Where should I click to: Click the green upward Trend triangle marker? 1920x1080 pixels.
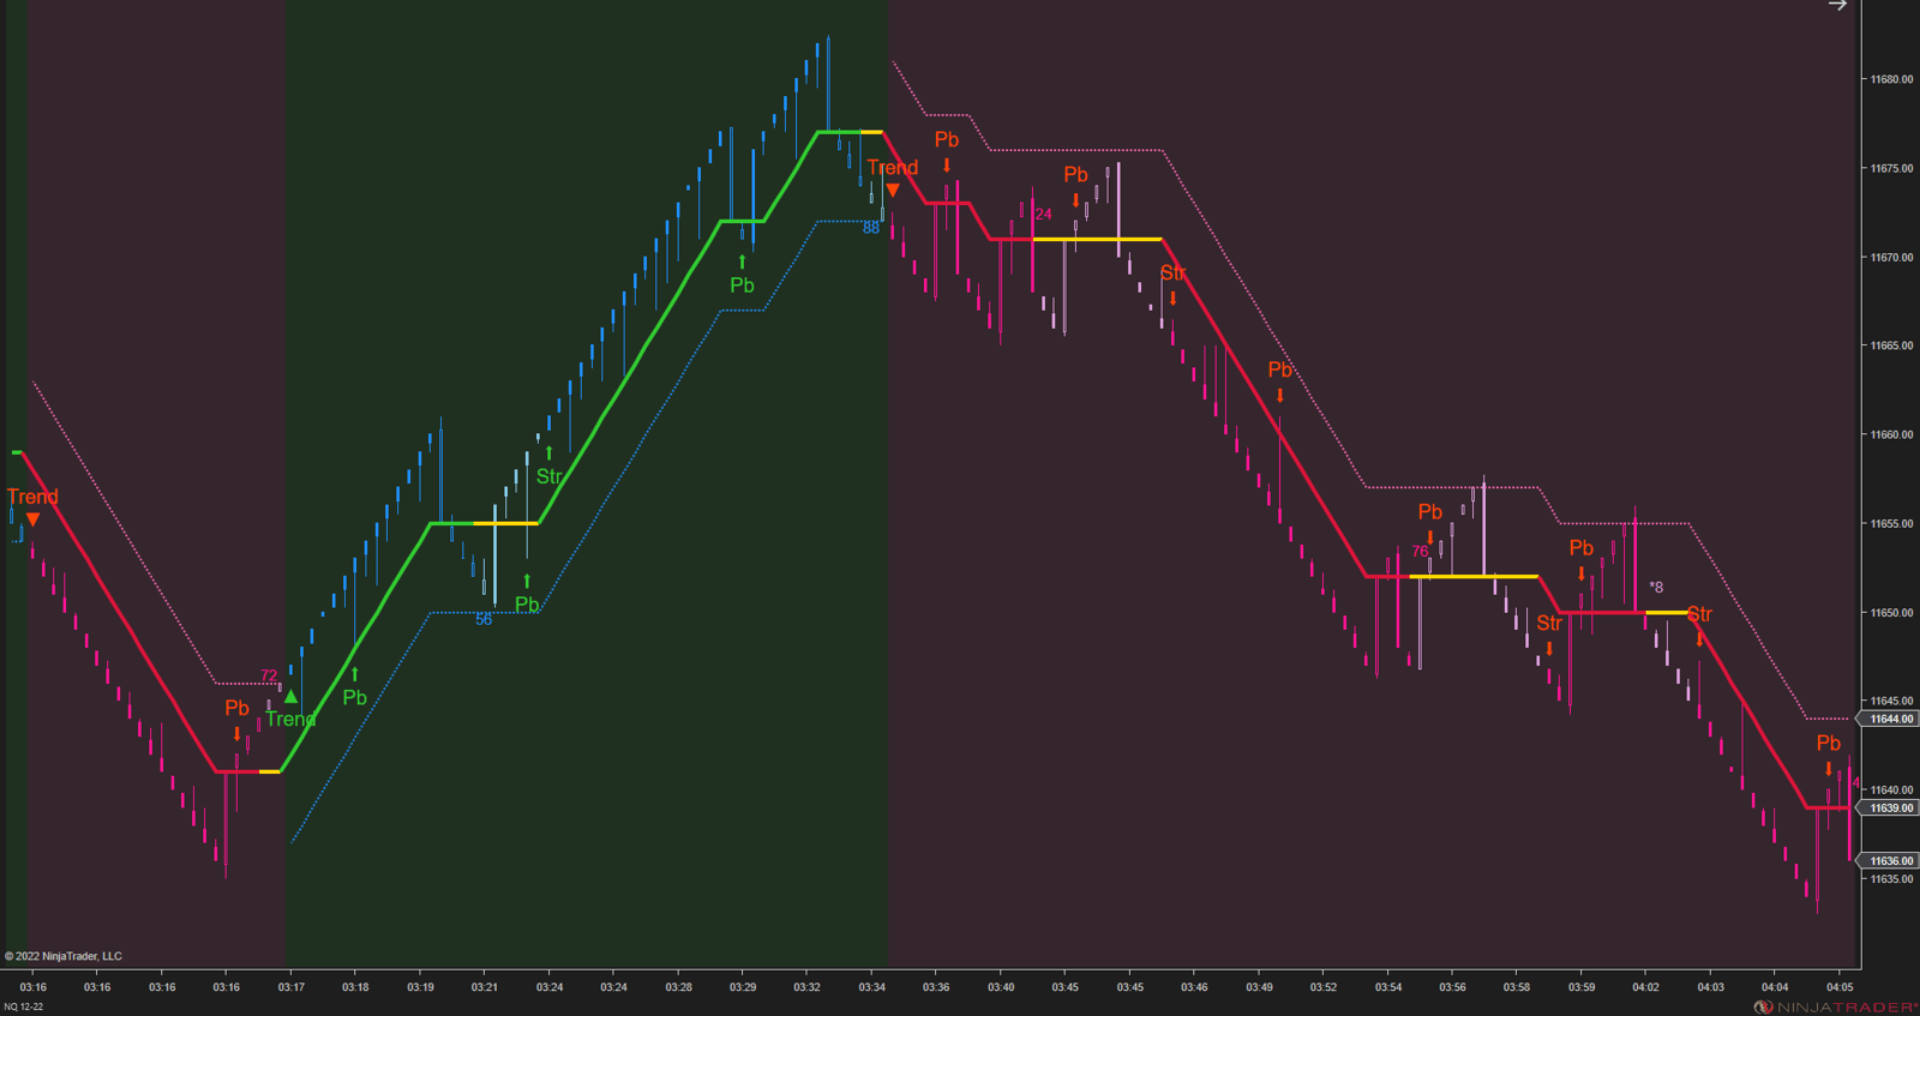tap(291, 696)
